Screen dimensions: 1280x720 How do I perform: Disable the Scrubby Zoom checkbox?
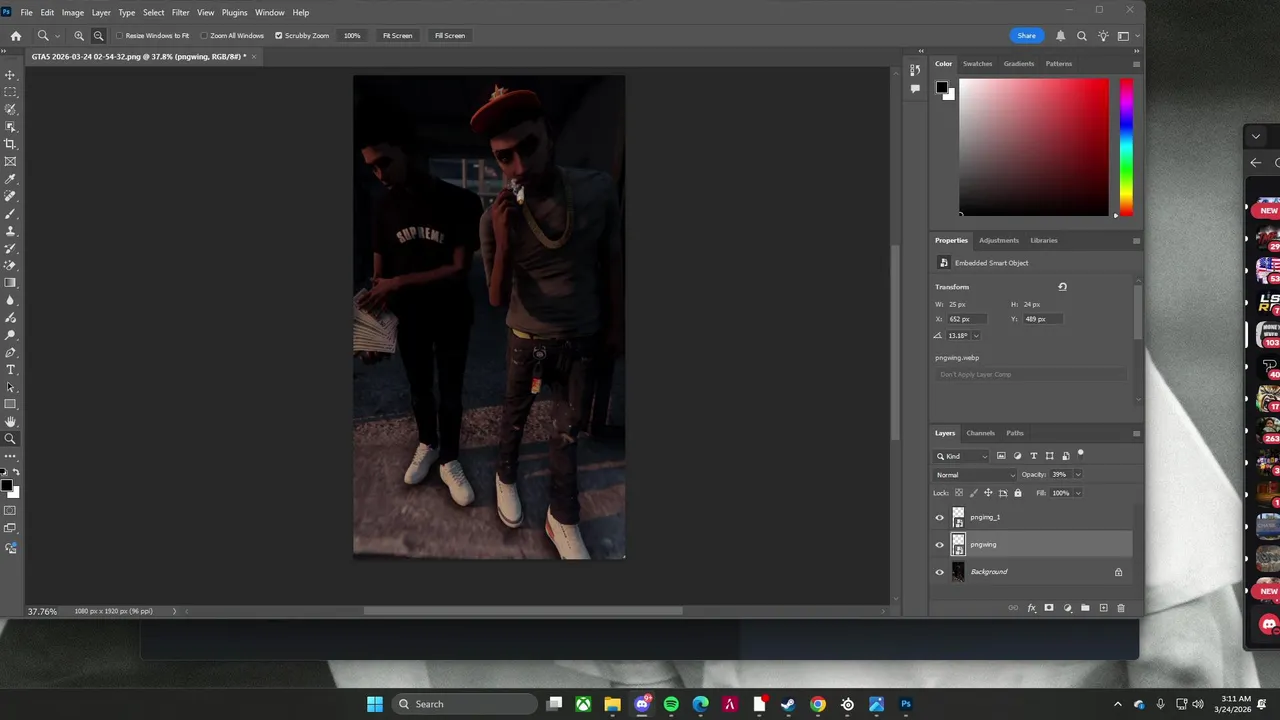279,36
